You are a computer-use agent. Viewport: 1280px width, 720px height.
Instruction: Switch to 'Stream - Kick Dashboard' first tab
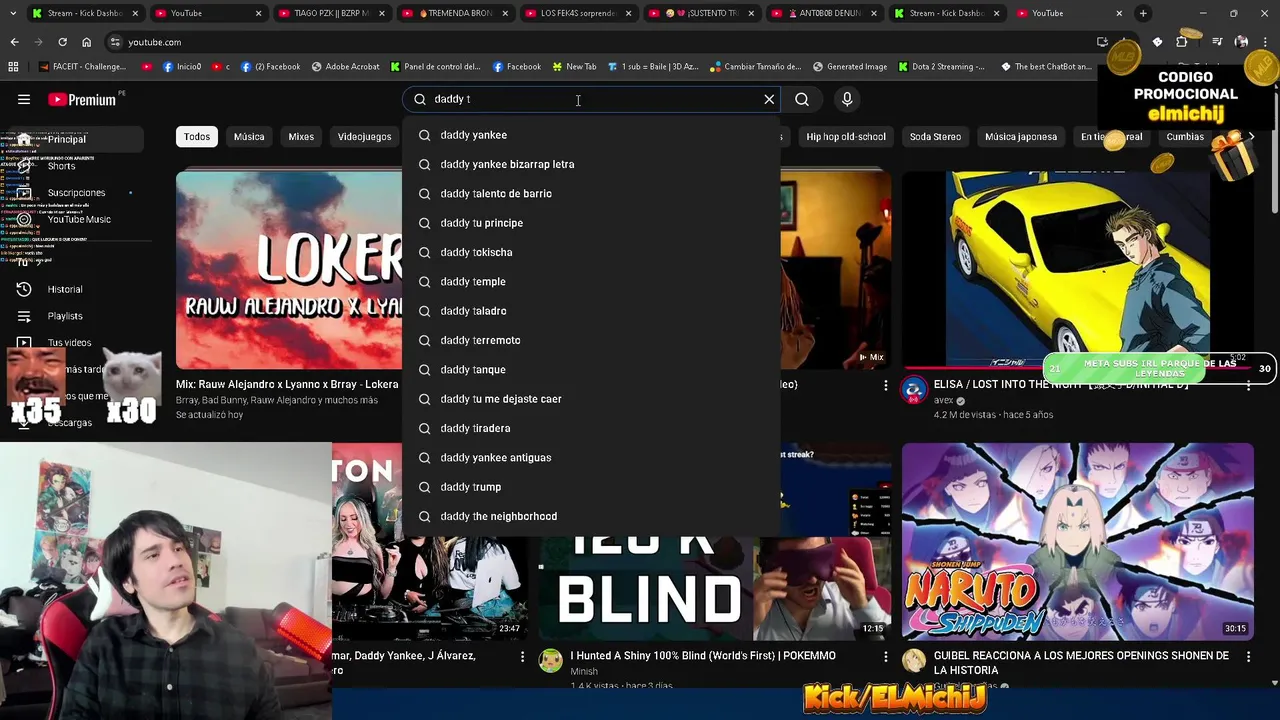85,13
